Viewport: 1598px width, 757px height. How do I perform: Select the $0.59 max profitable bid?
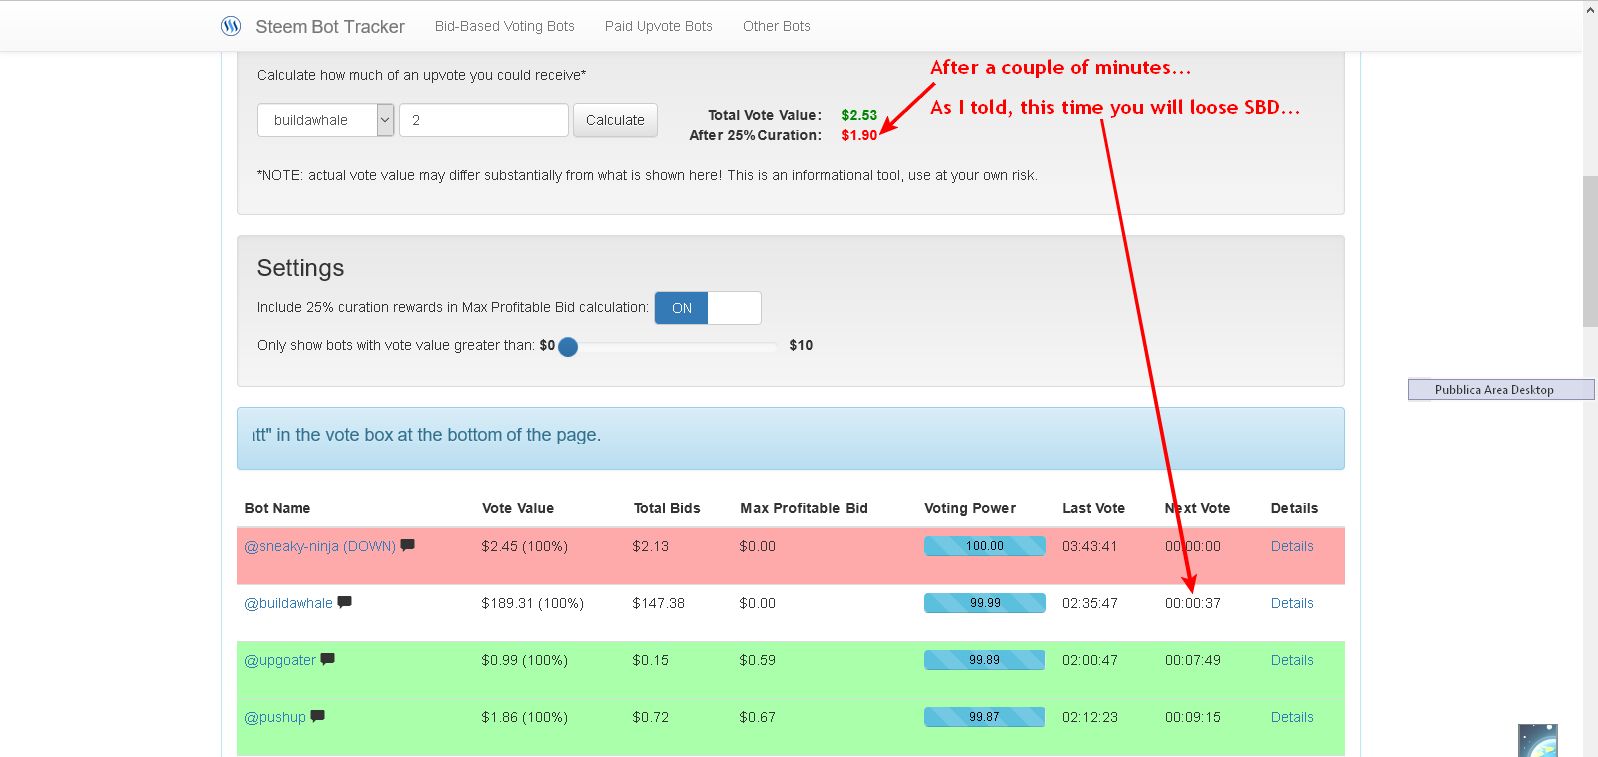click(x=757, y=660)
